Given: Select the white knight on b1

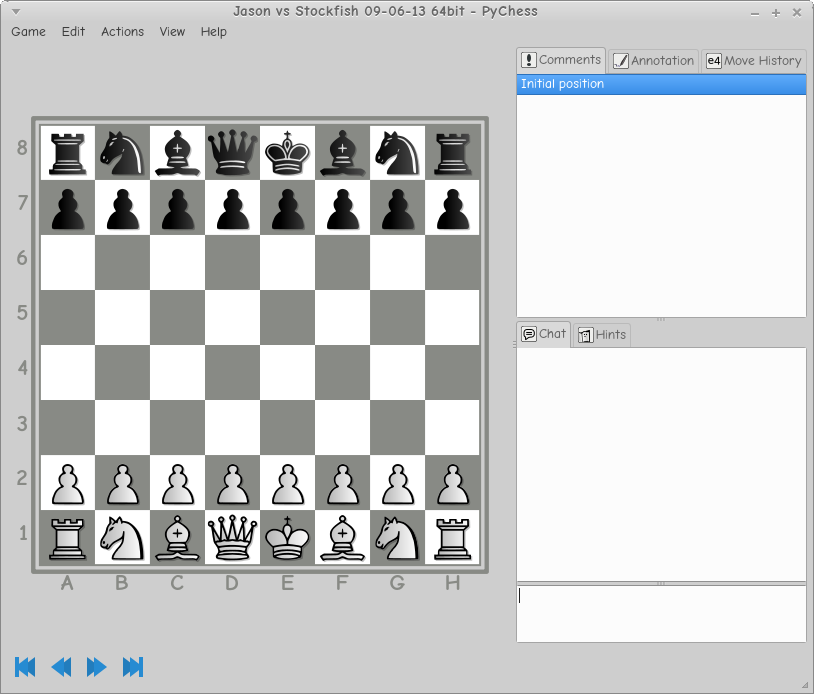Looking at the screenshot, I should [x=122, y=538].
